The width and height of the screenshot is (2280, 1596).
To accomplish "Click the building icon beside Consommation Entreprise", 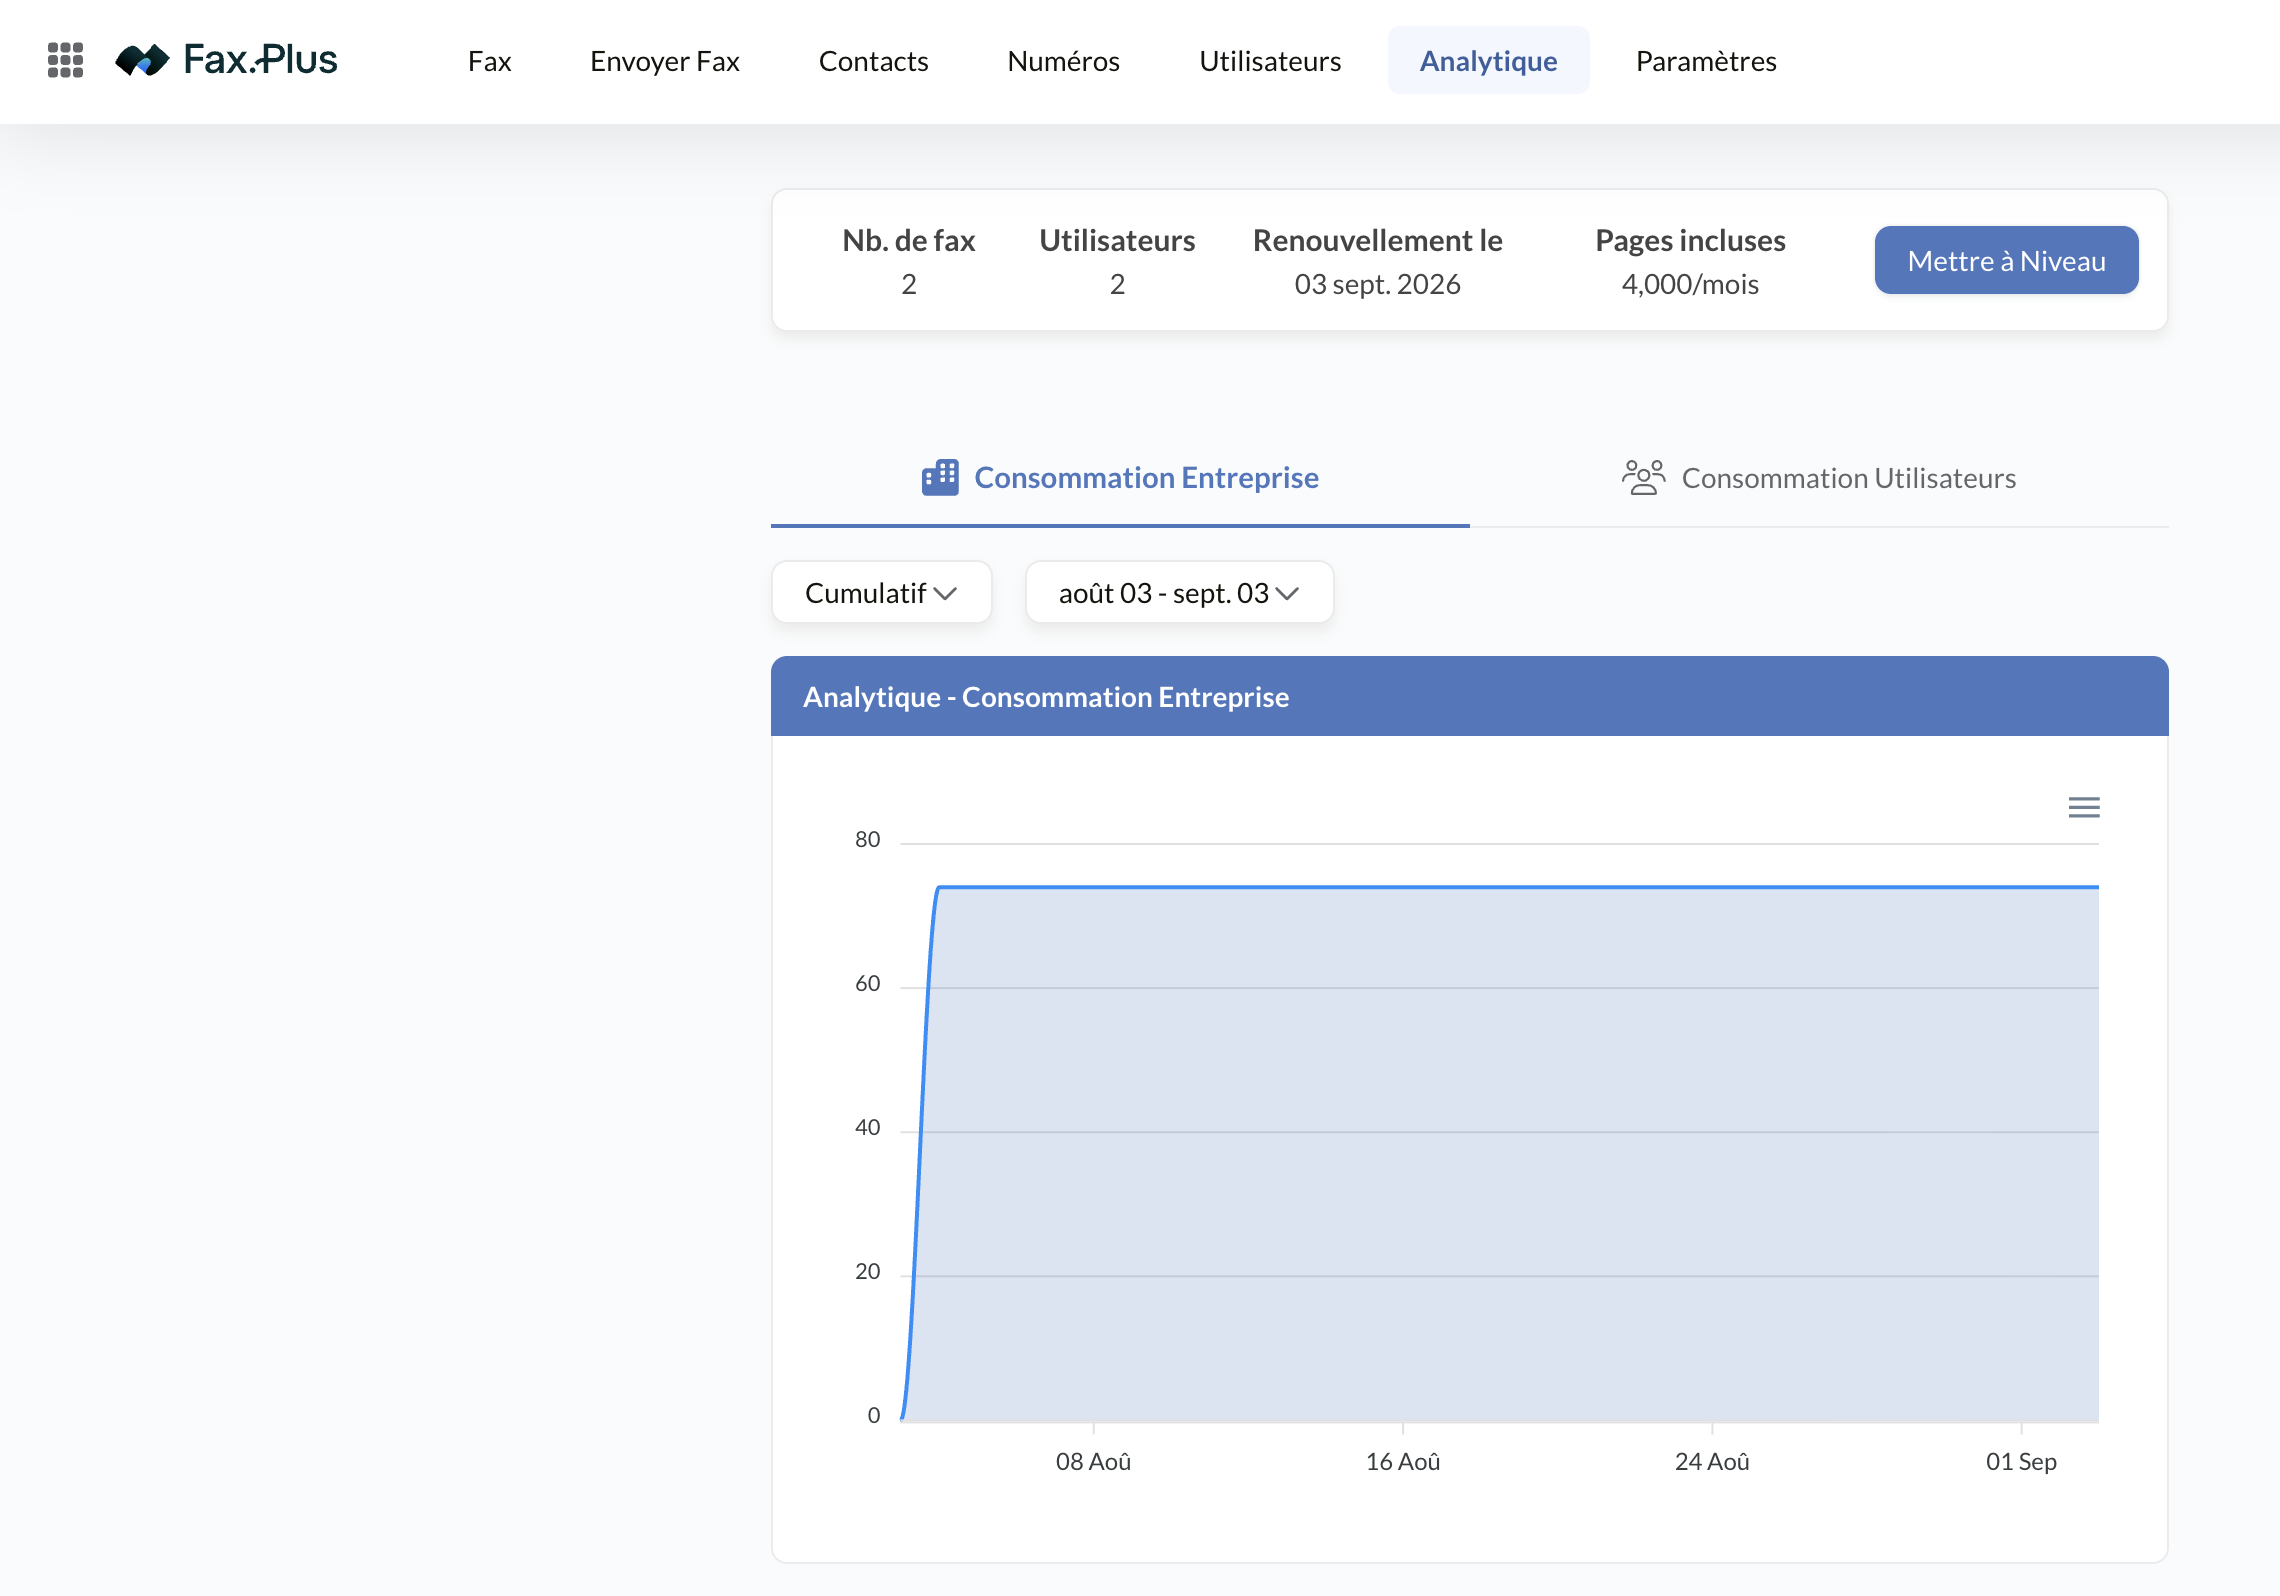I will (x=940, y=477).
